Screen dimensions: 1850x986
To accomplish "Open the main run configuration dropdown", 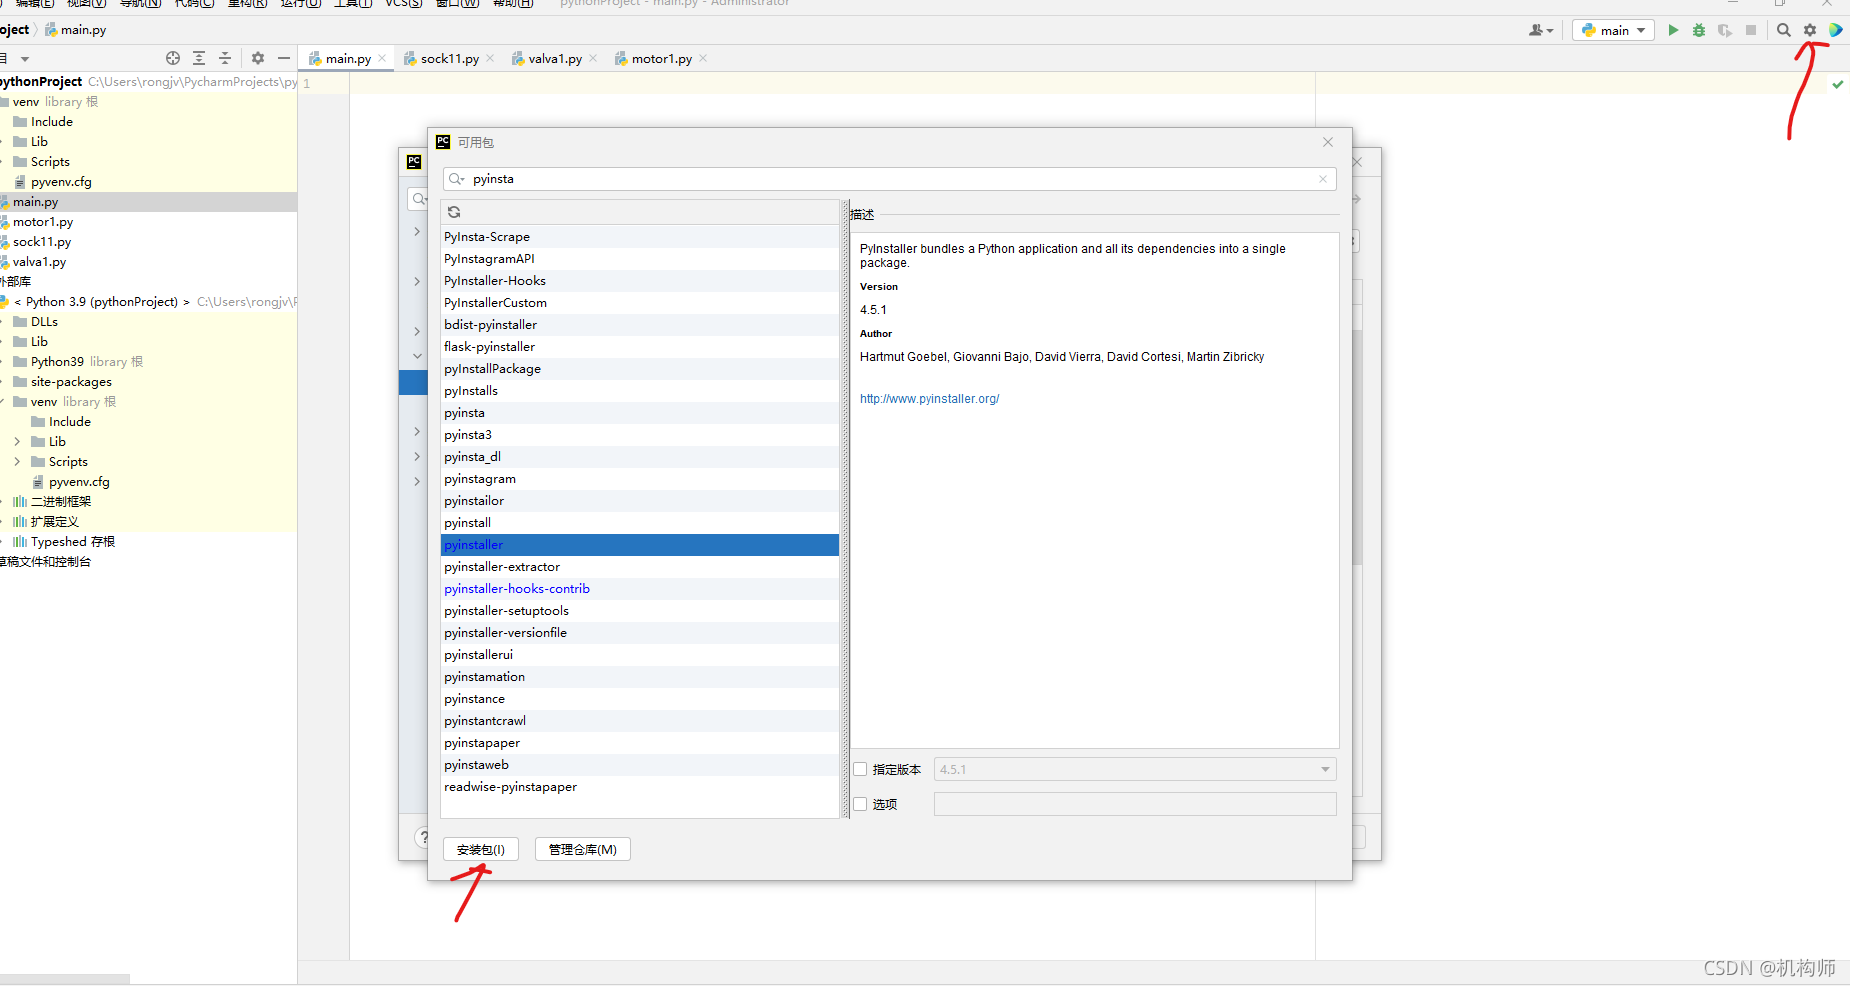I will click(1613, 30).
